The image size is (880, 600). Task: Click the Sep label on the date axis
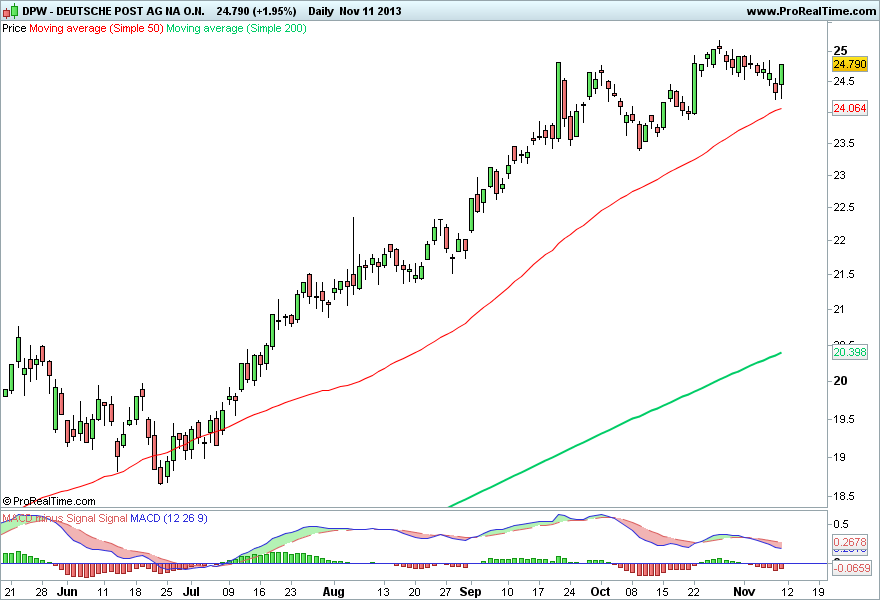tap(470, 592)
